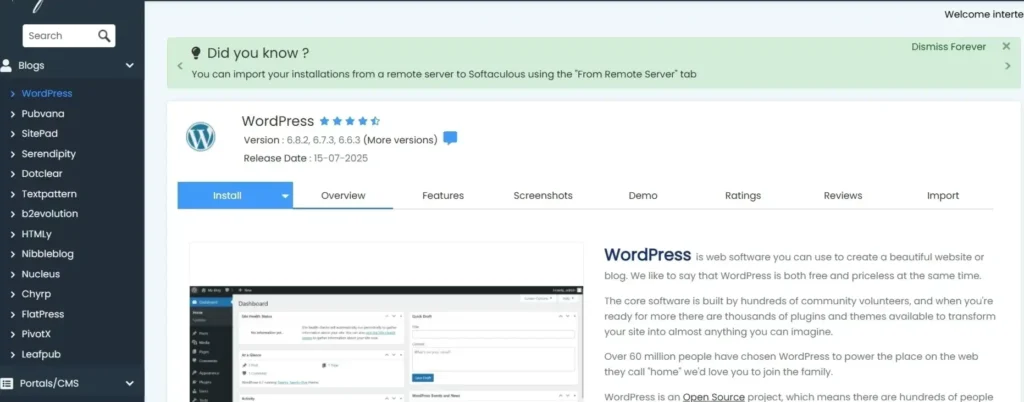
Task: Click the Install button
Action: pyautogui.click(x=227, y=196)
